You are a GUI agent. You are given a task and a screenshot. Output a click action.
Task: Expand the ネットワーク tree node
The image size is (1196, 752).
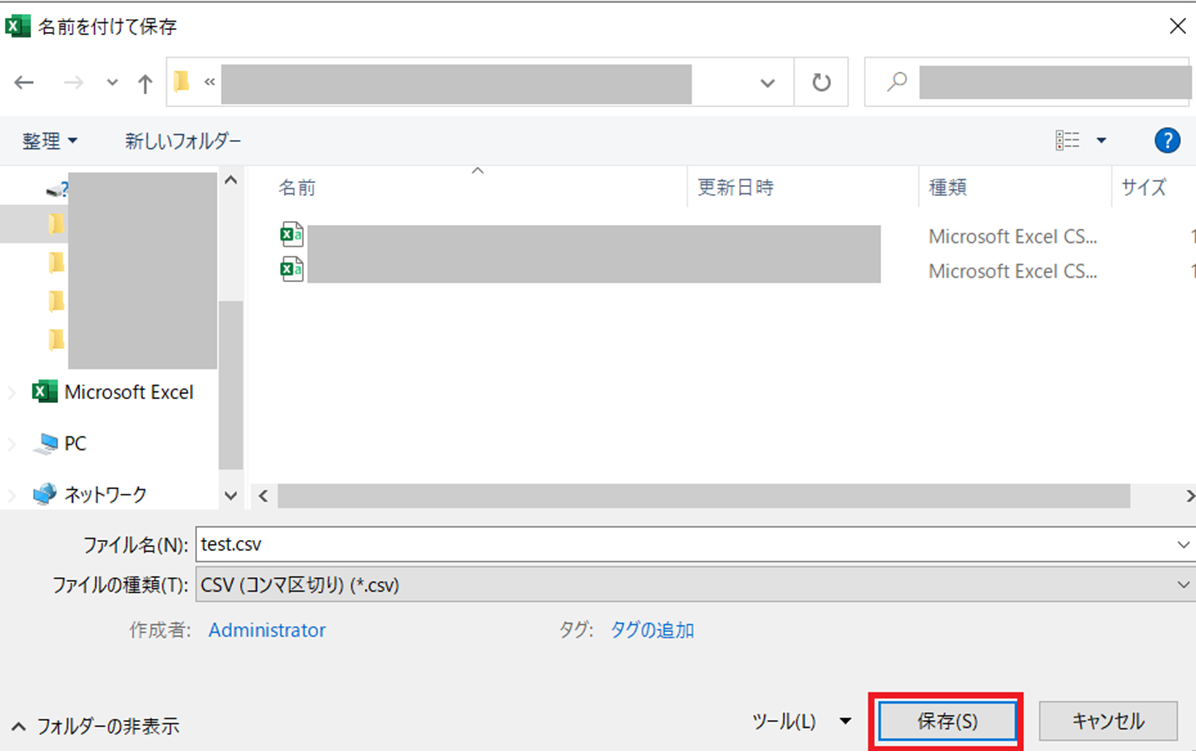[x=13, y=494]
